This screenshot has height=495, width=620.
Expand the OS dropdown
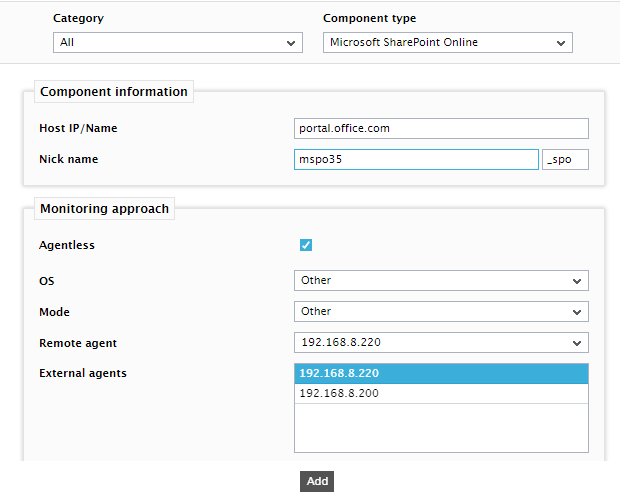click(441, 281)
